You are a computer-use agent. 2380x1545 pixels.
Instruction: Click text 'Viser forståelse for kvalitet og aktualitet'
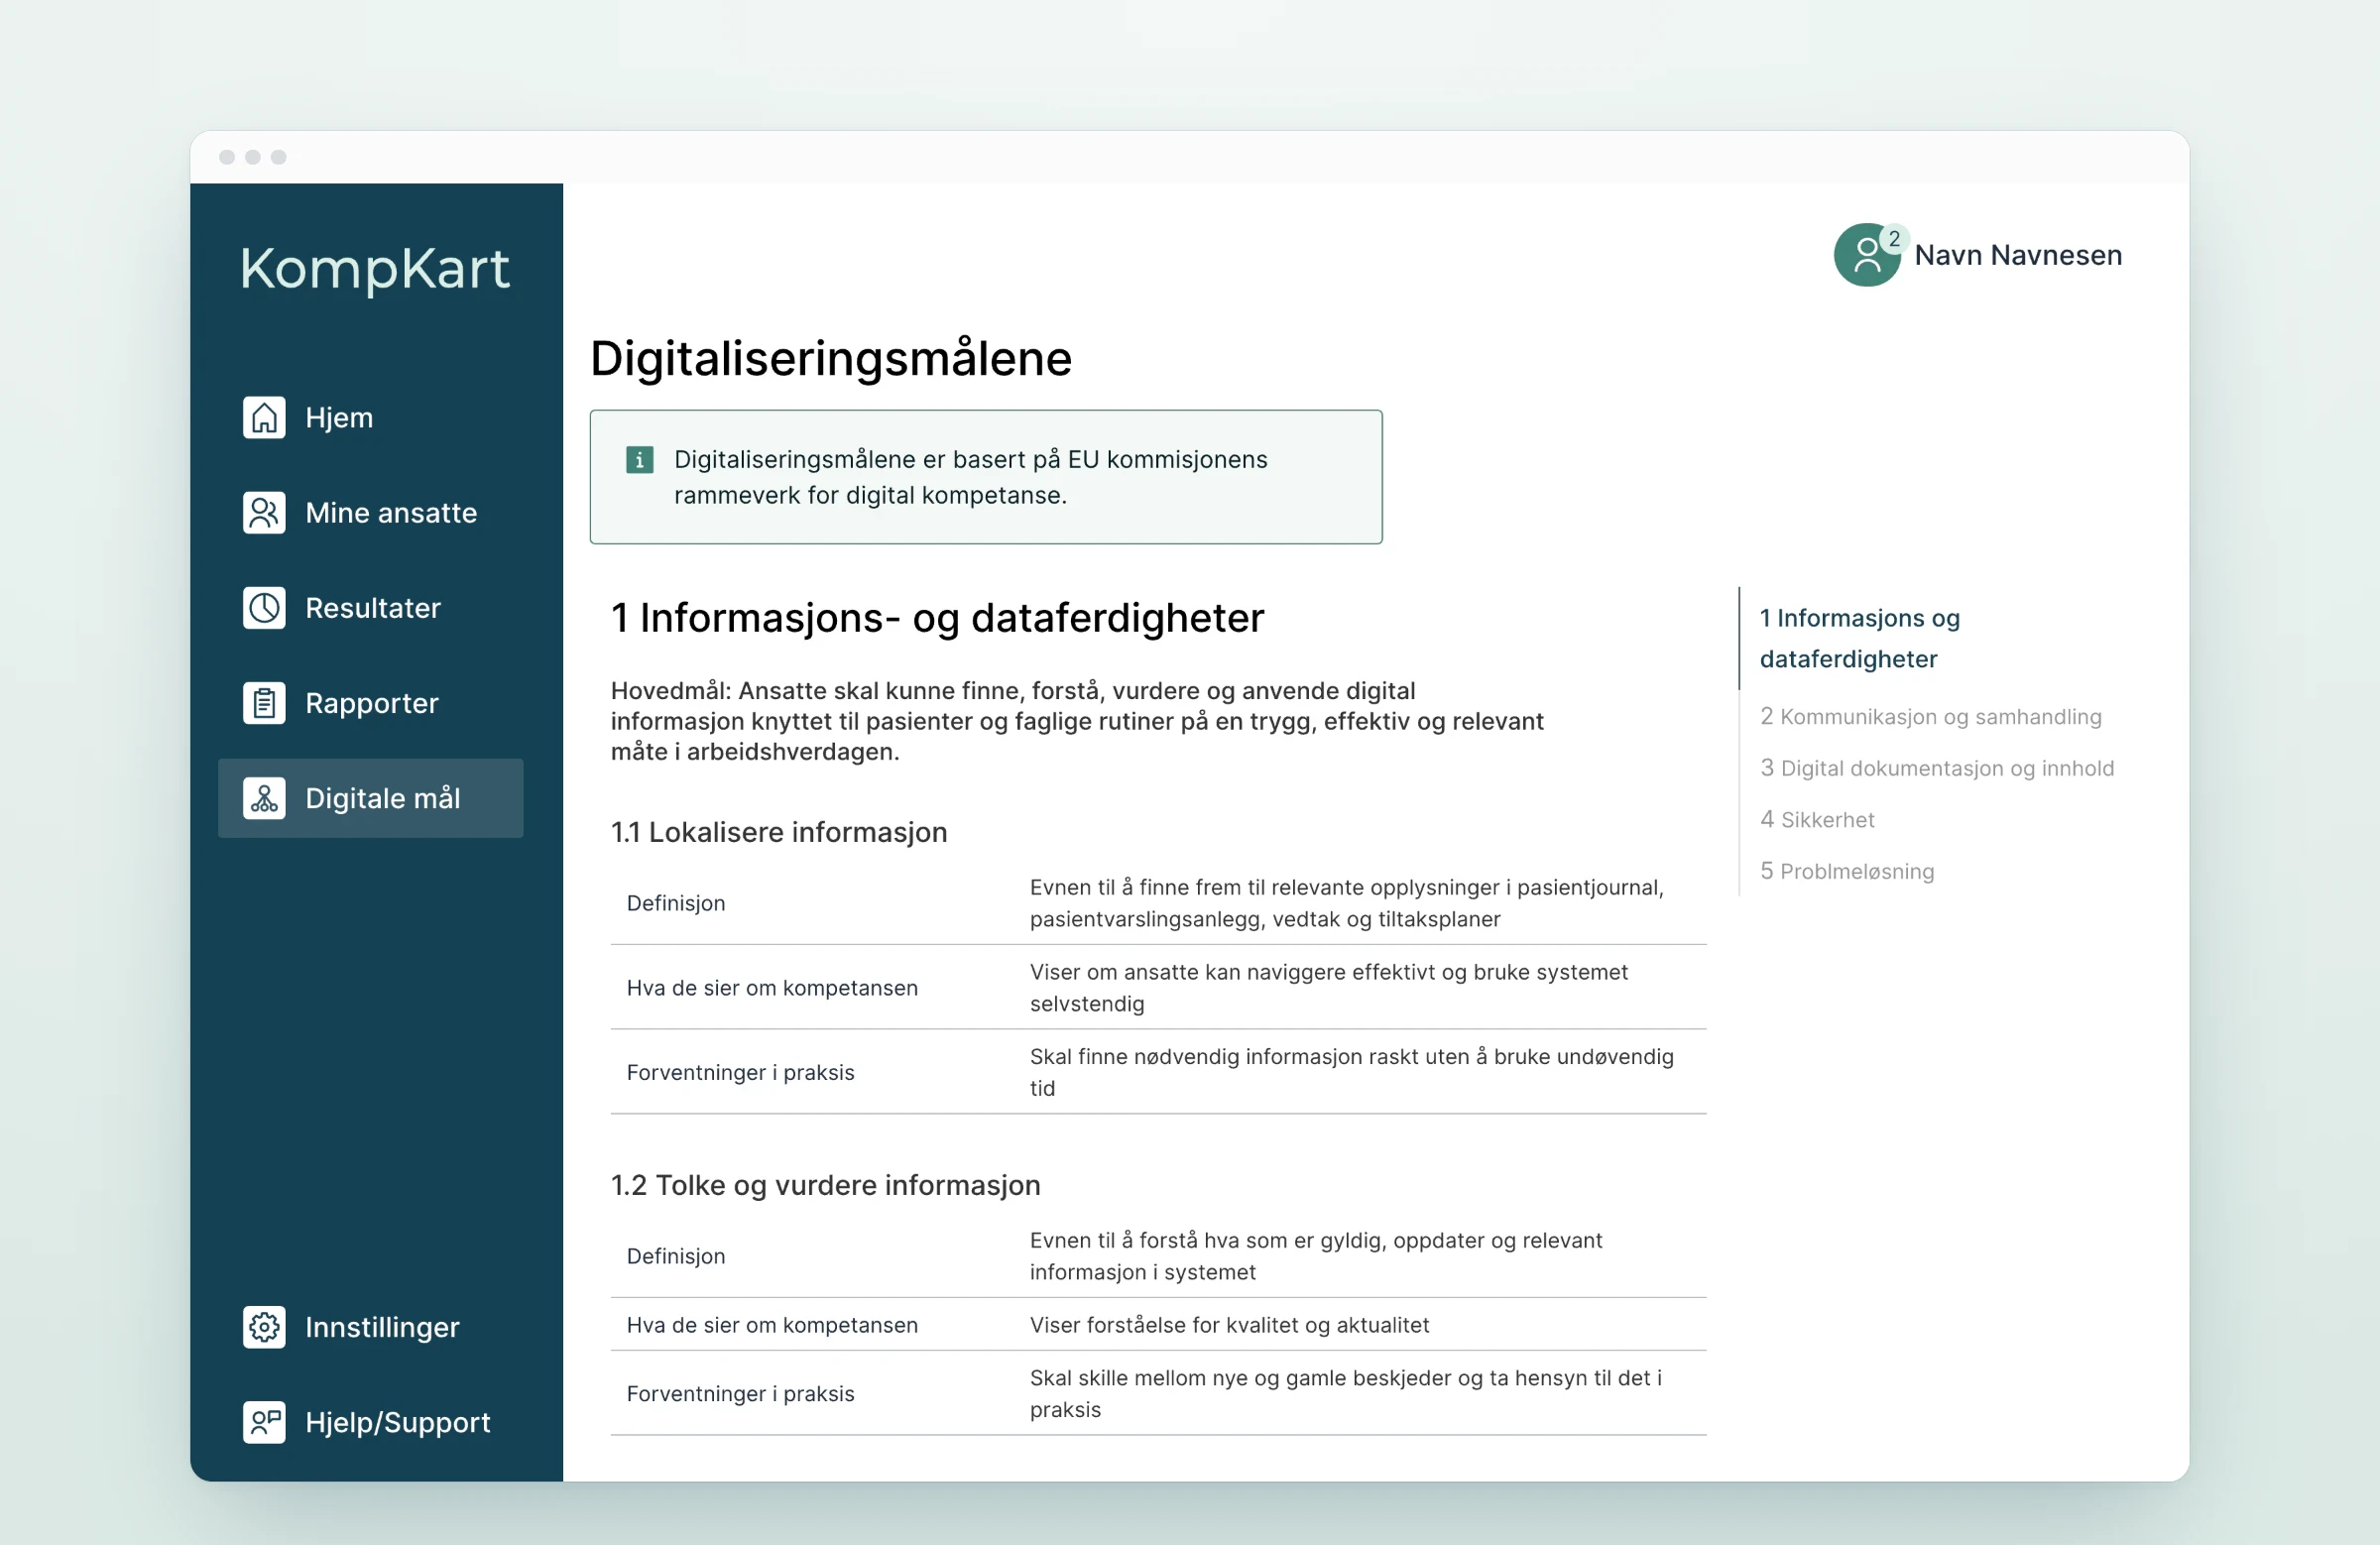1230,1325
